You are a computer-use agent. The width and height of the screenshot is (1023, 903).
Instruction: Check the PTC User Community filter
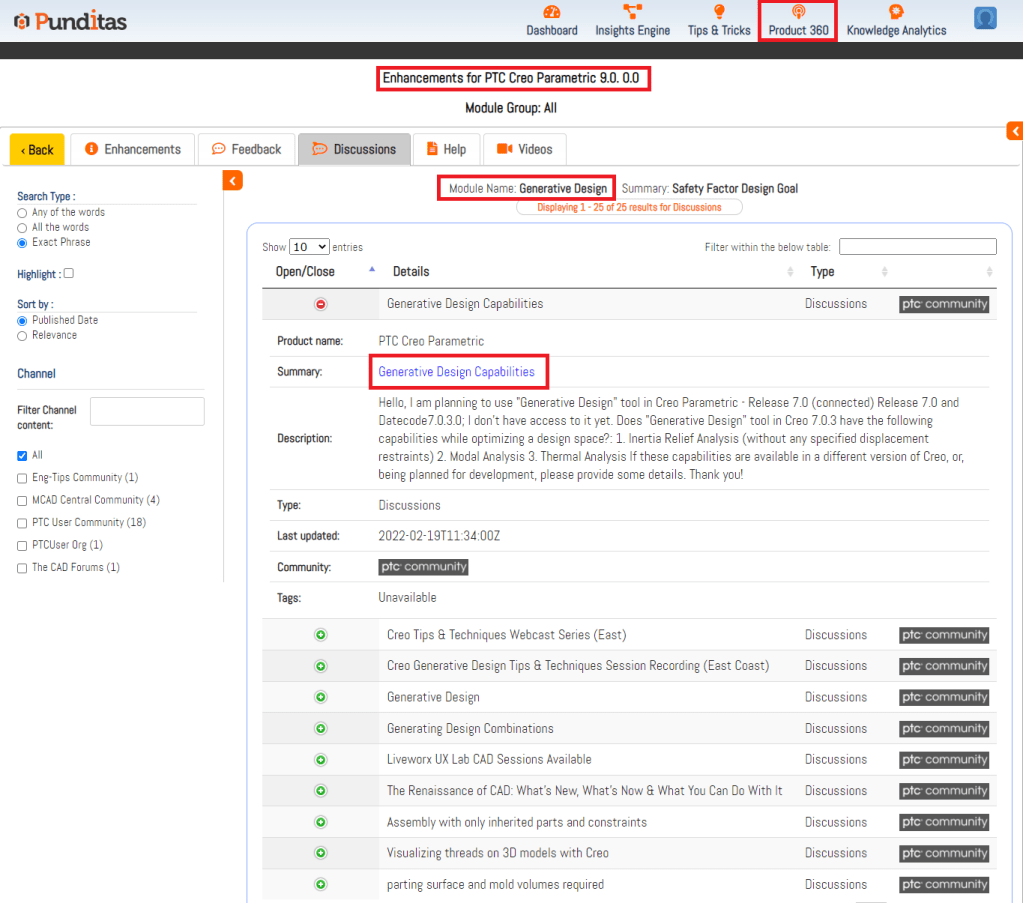(x=22, y=523)
